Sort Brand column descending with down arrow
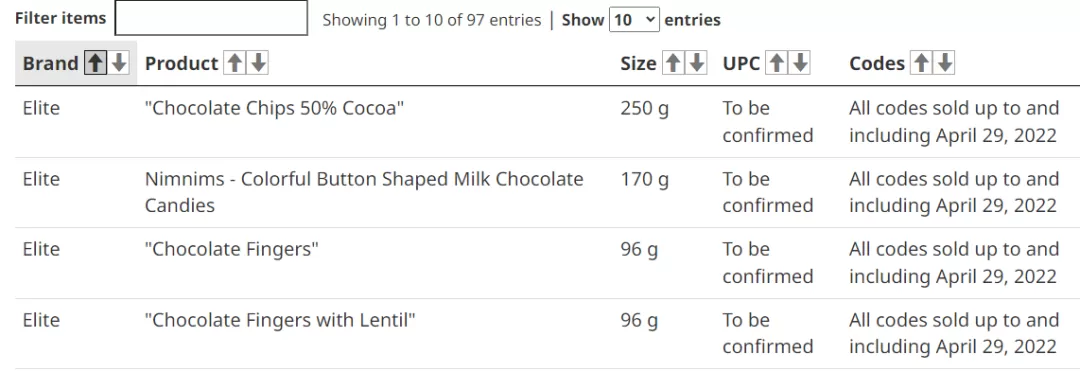 click(x=119, y=63)
